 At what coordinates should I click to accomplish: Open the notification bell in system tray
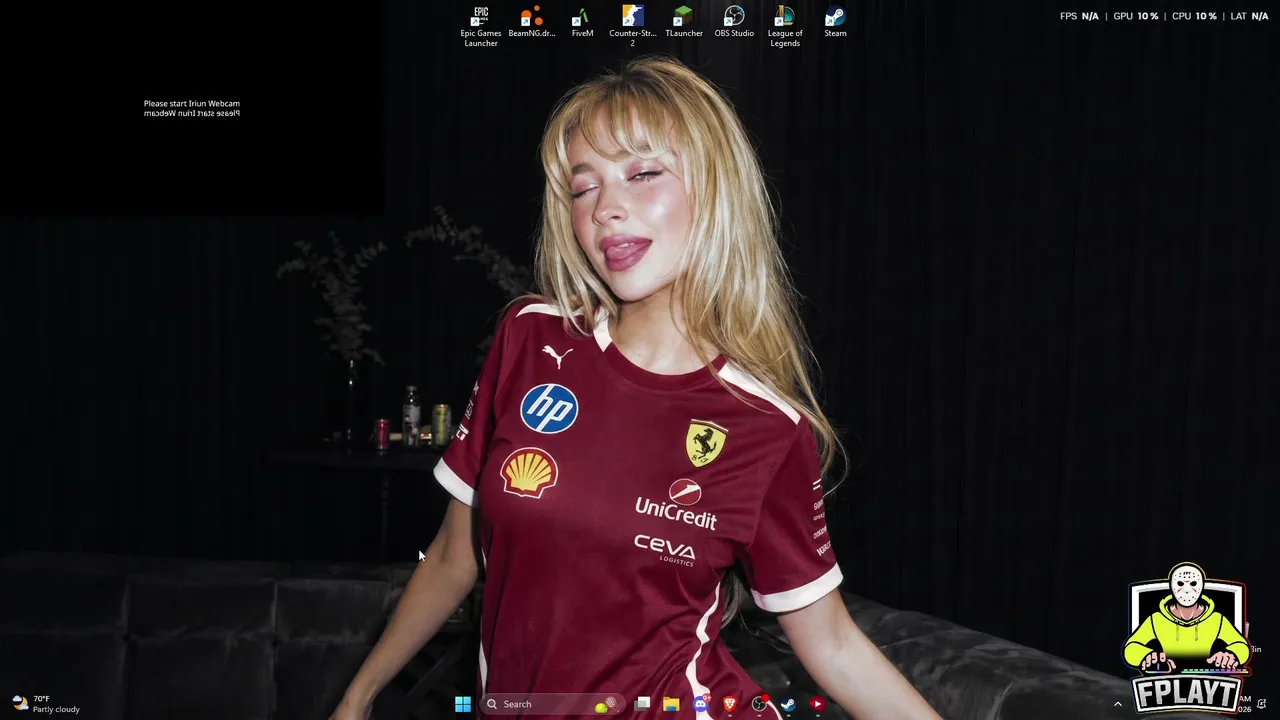click(x=1262, y=704)
